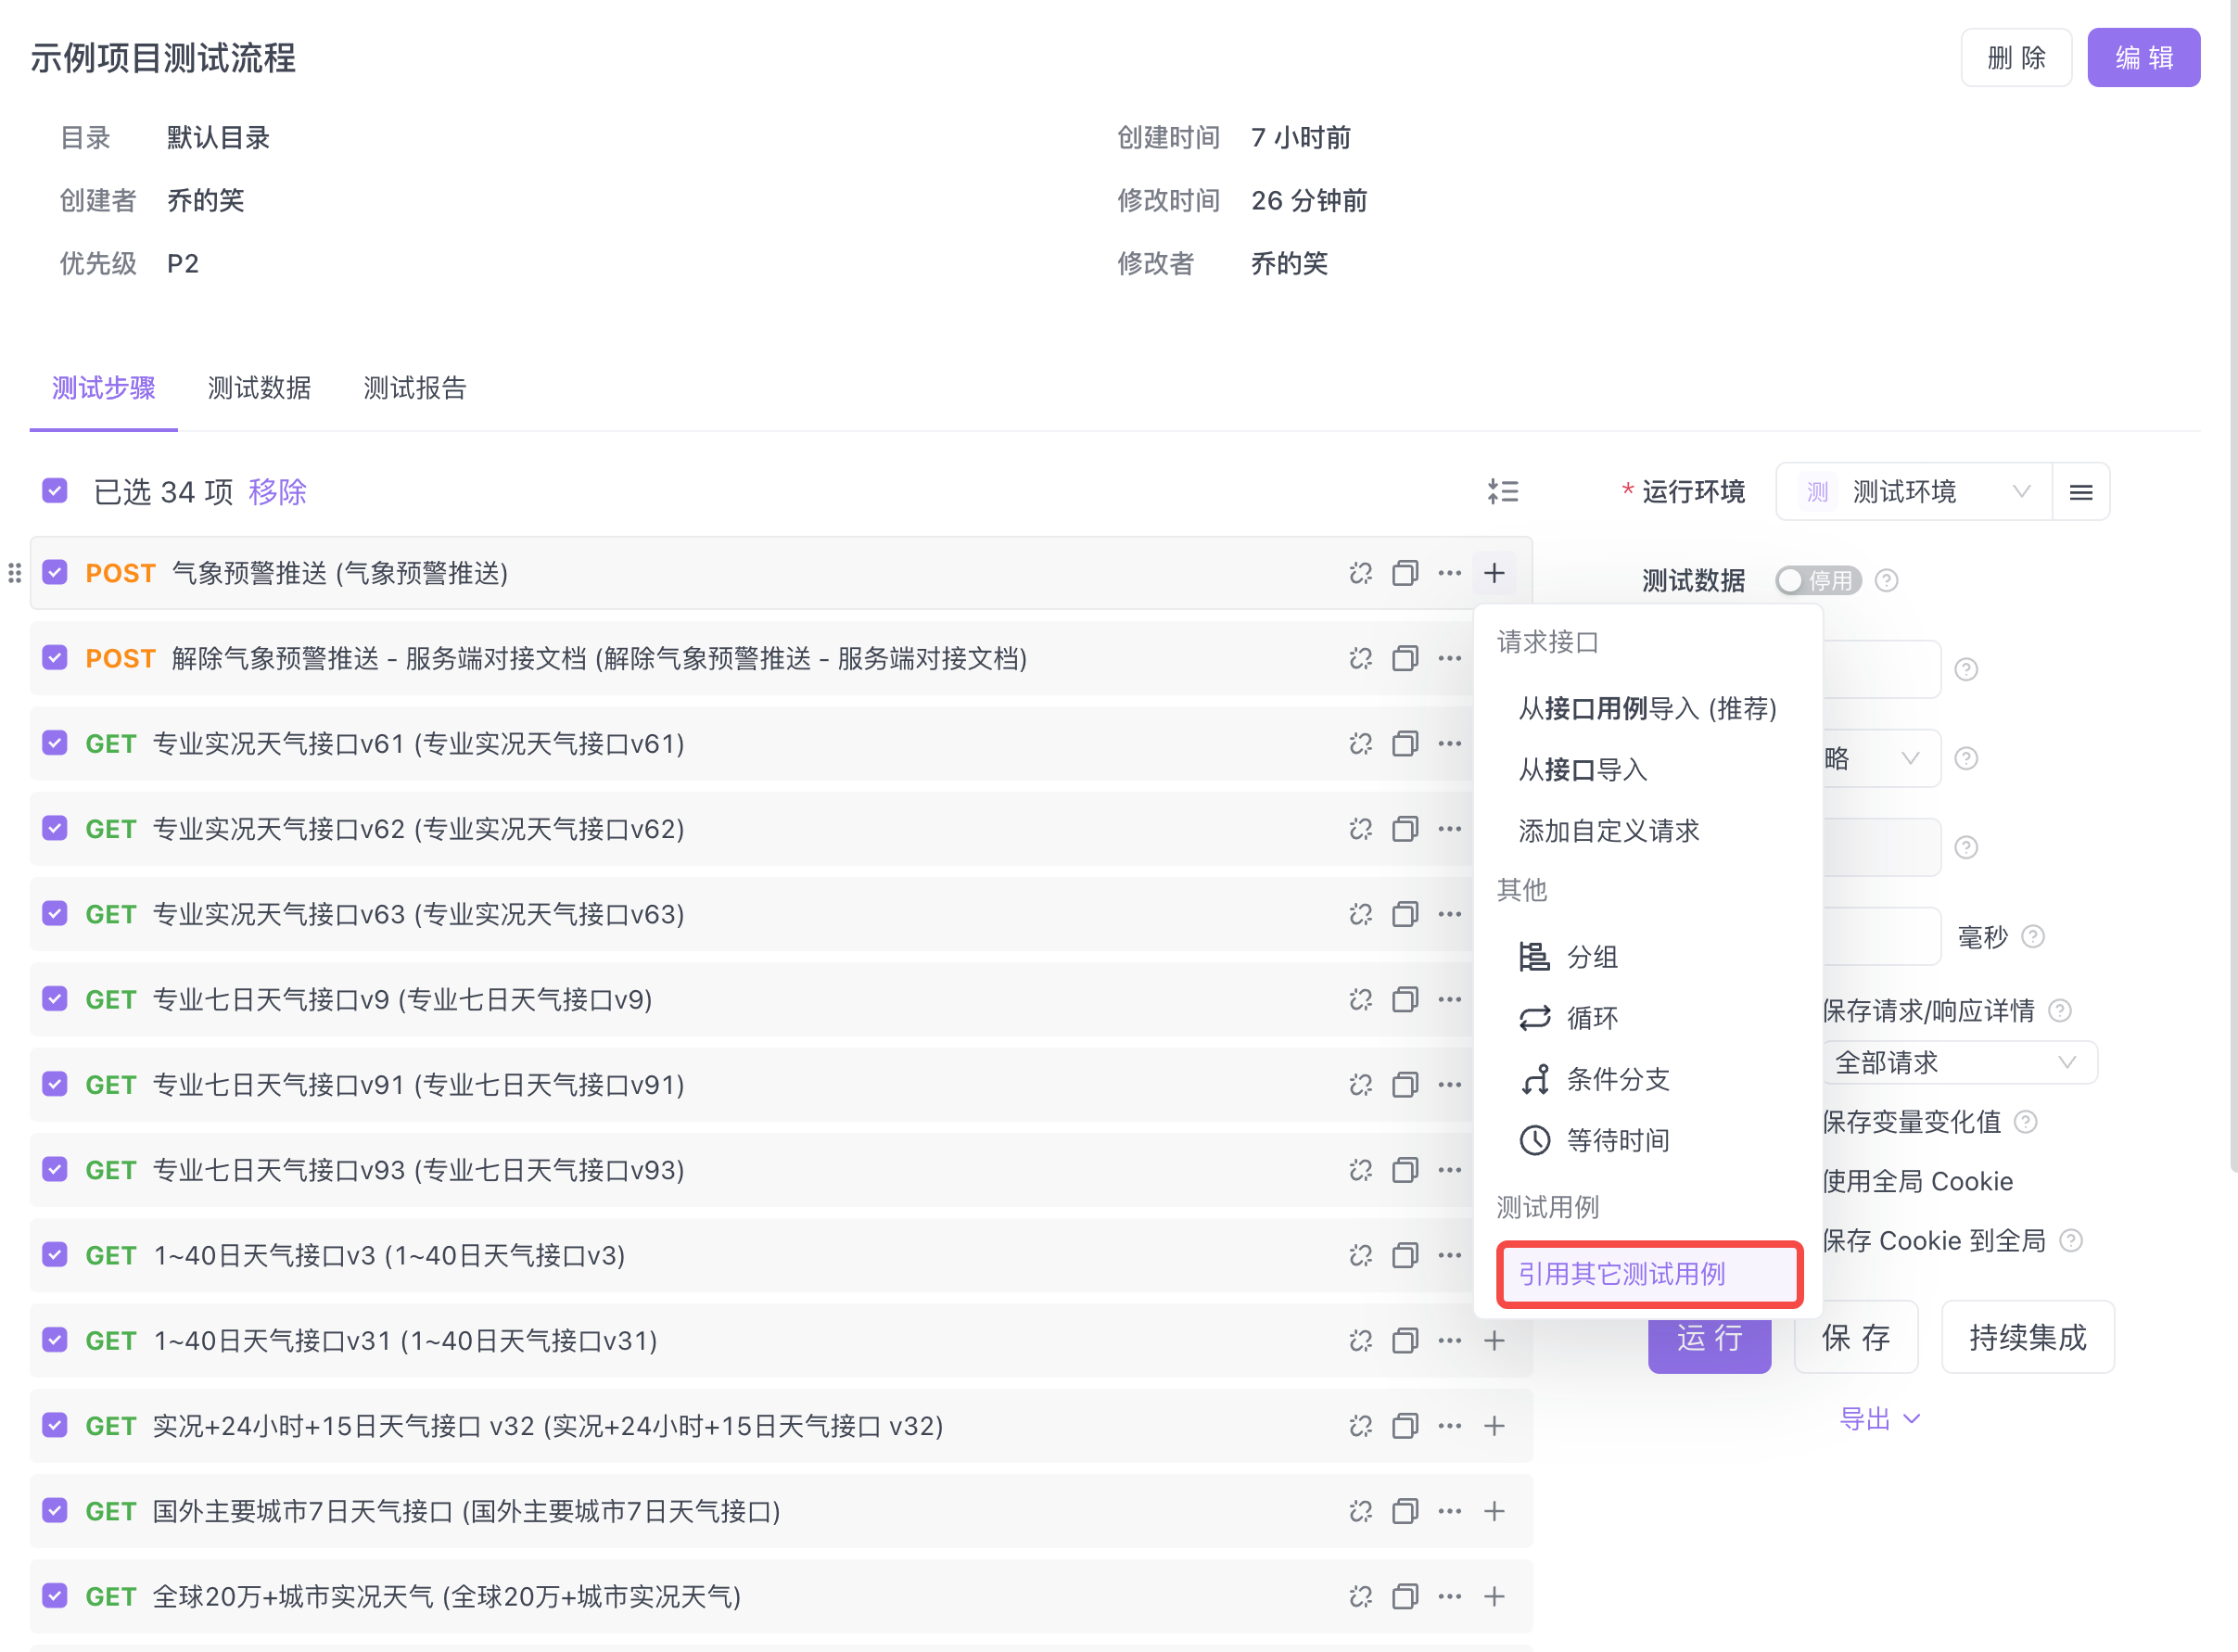
Task: Toggle the 测试数据 停用 switch
Action: click(x=1817, y=581)
